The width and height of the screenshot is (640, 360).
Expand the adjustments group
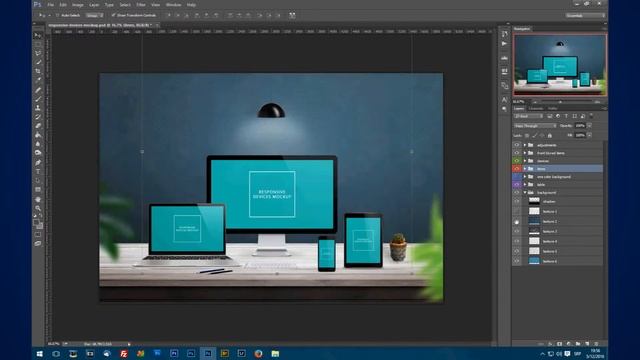pyautogui.click(x=525, y=145)
